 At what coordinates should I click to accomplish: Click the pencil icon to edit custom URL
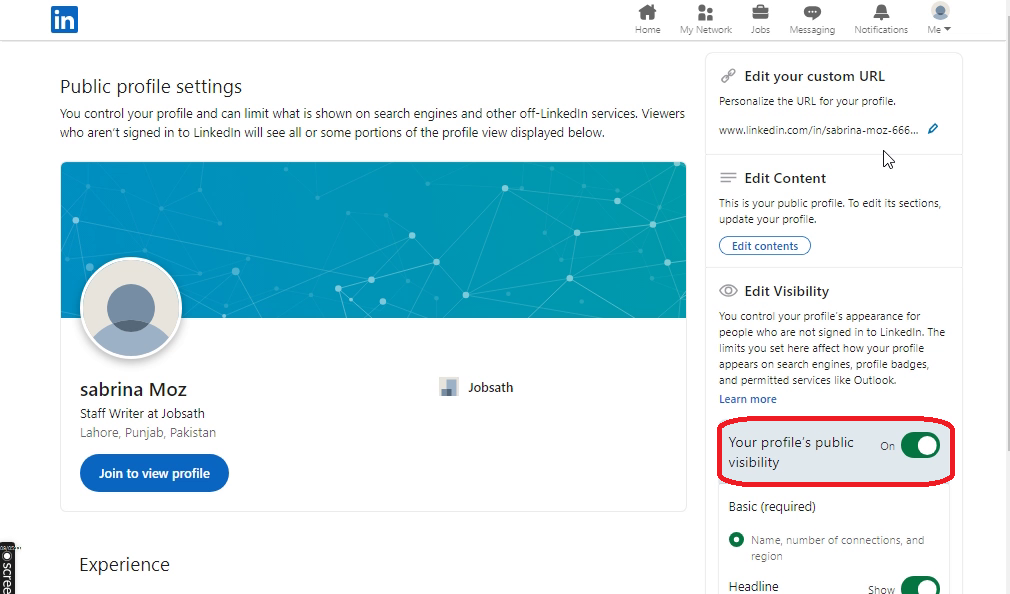(933, 129)
